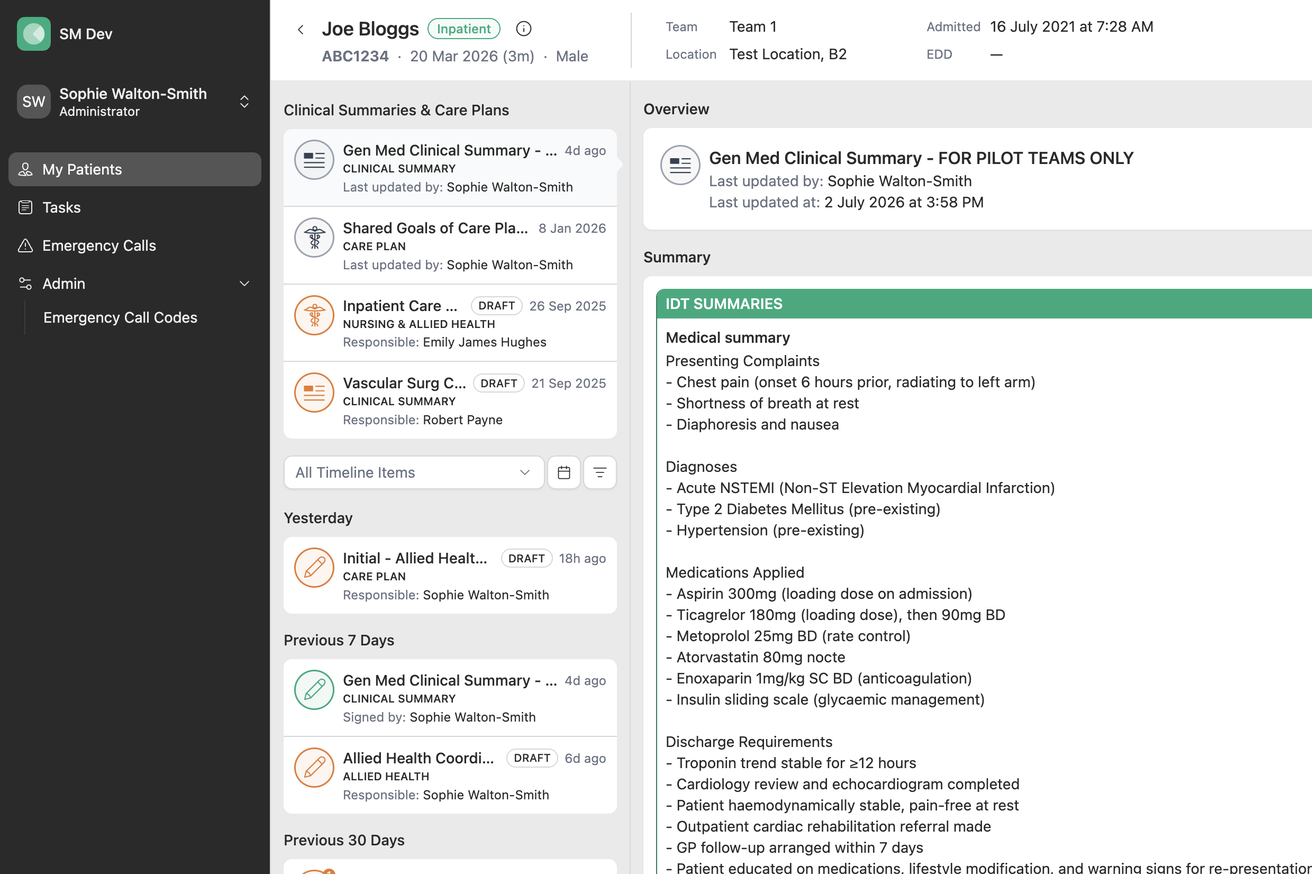Screen dimensions: 1312x874
Task: Open the account switcher chevrons beside Sophie Walton-Smith
Action: pos(244,102)
